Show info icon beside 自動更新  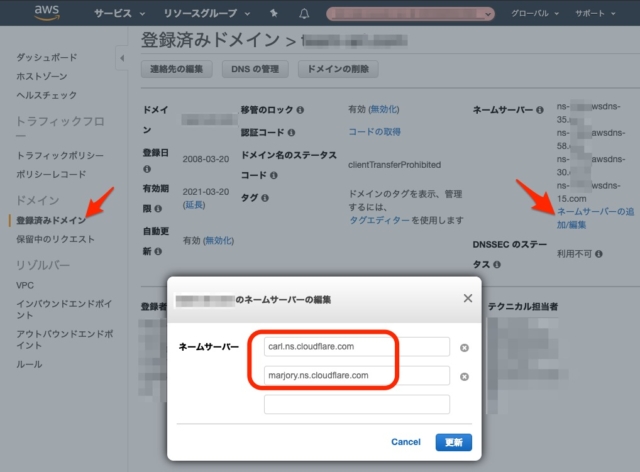tap(158, 251)
